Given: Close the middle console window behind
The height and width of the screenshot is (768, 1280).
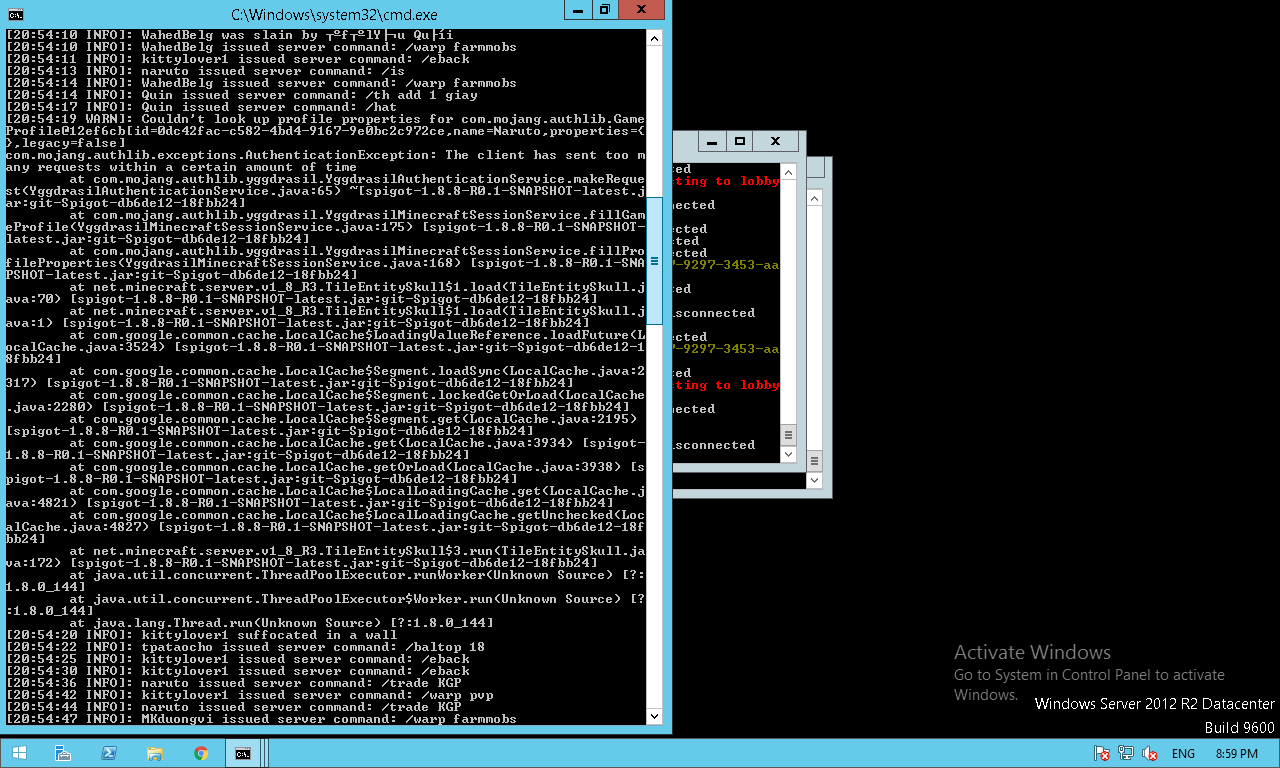Looking at the screenshot, I should [775, 141].
